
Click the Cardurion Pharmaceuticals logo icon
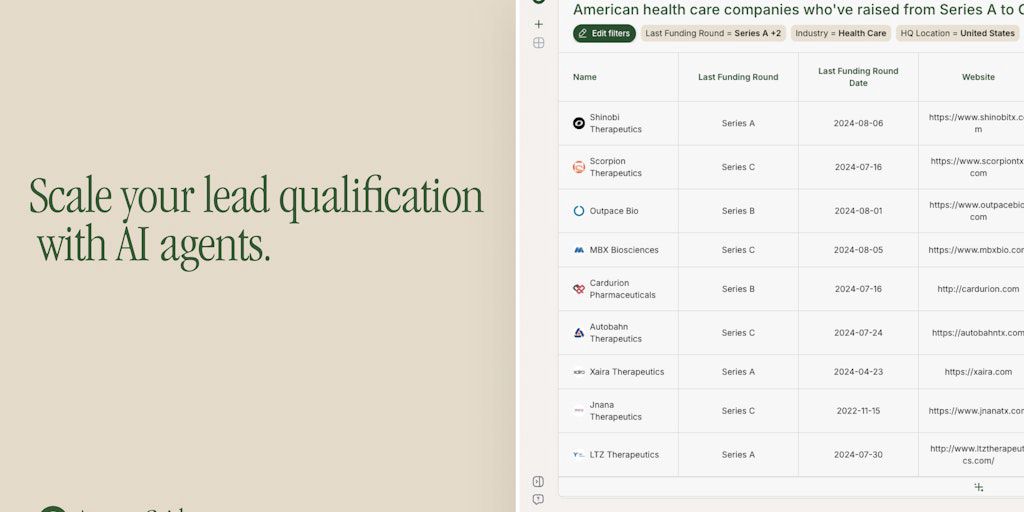(579, 289)
